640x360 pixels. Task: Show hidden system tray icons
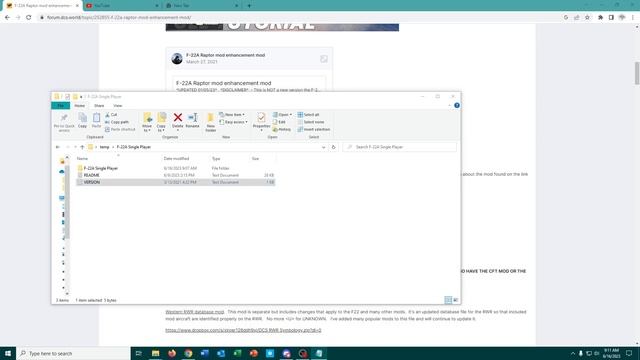(573, 353)
